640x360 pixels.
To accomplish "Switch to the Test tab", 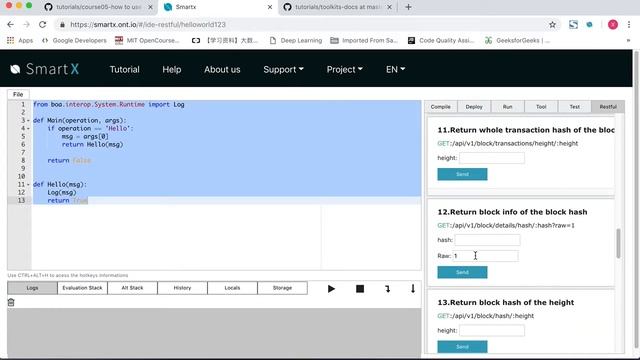I will click(574, 107).
